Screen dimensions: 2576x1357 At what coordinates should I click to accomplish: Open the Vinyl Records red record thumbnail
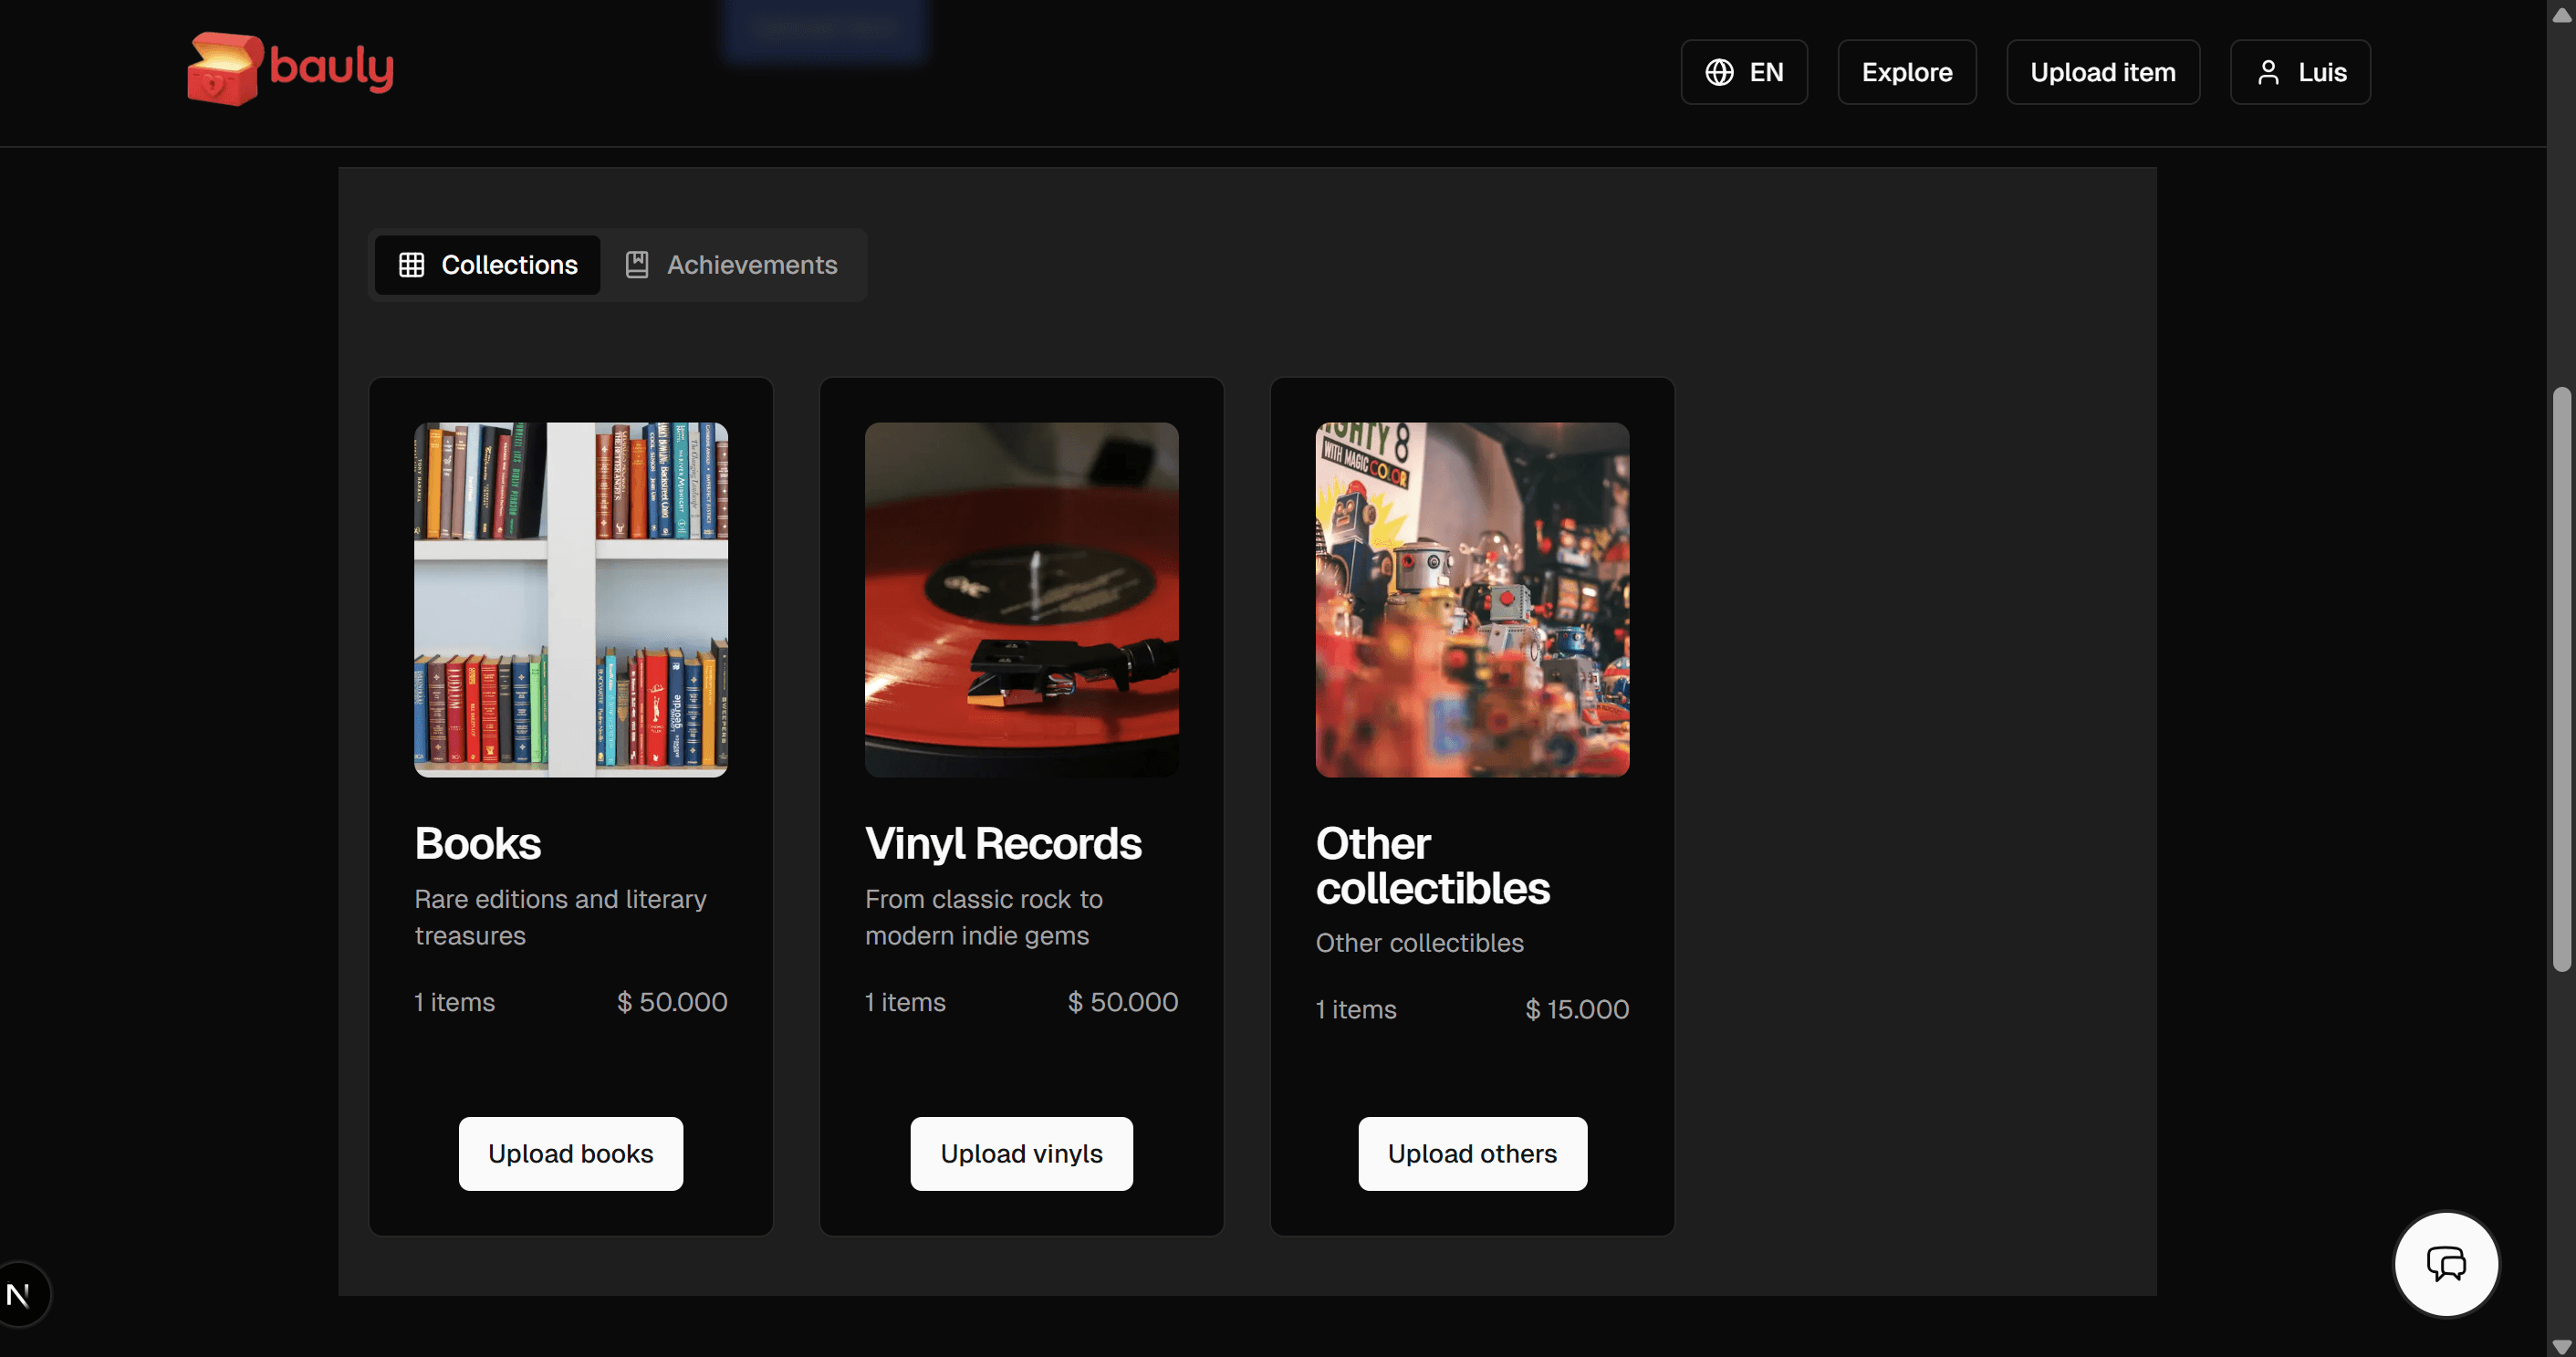1022,600
